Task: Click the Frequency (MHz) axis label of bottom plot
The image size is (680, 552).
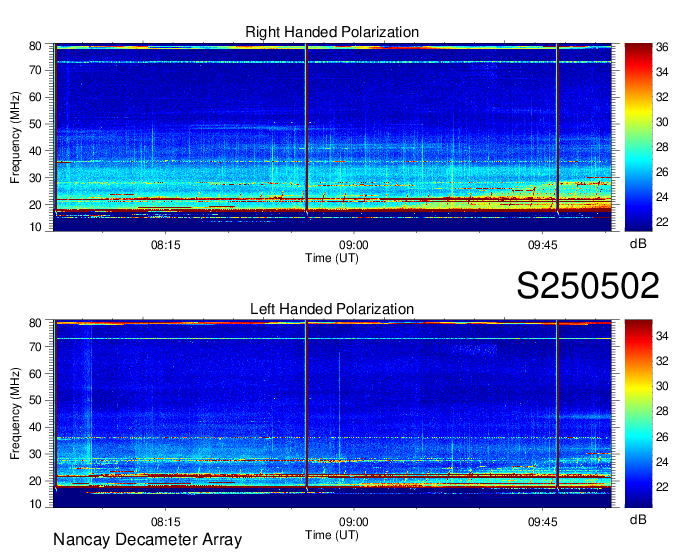Action: [x=15, y=414]
